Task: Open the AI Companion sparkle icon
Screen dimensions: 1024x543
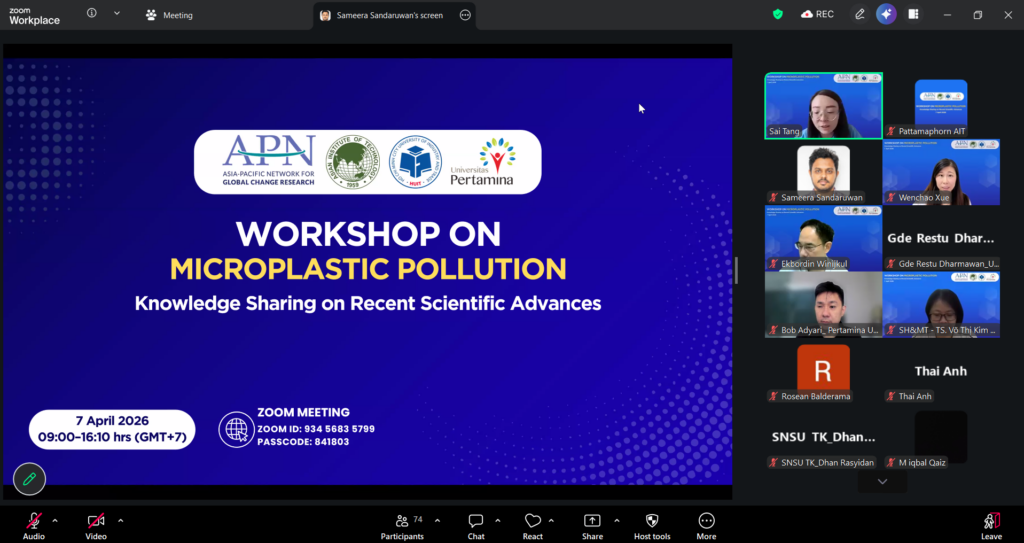Action: click(886, 15)
